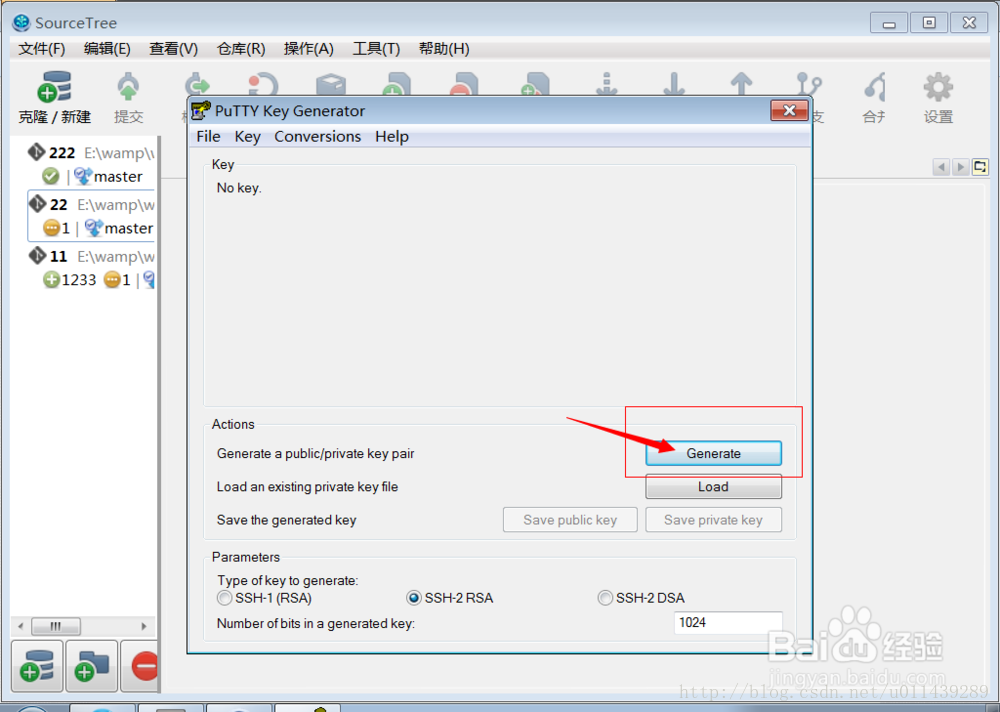
Task: Open SourceTree 工具(T) menu
Action: click(376, 49)
